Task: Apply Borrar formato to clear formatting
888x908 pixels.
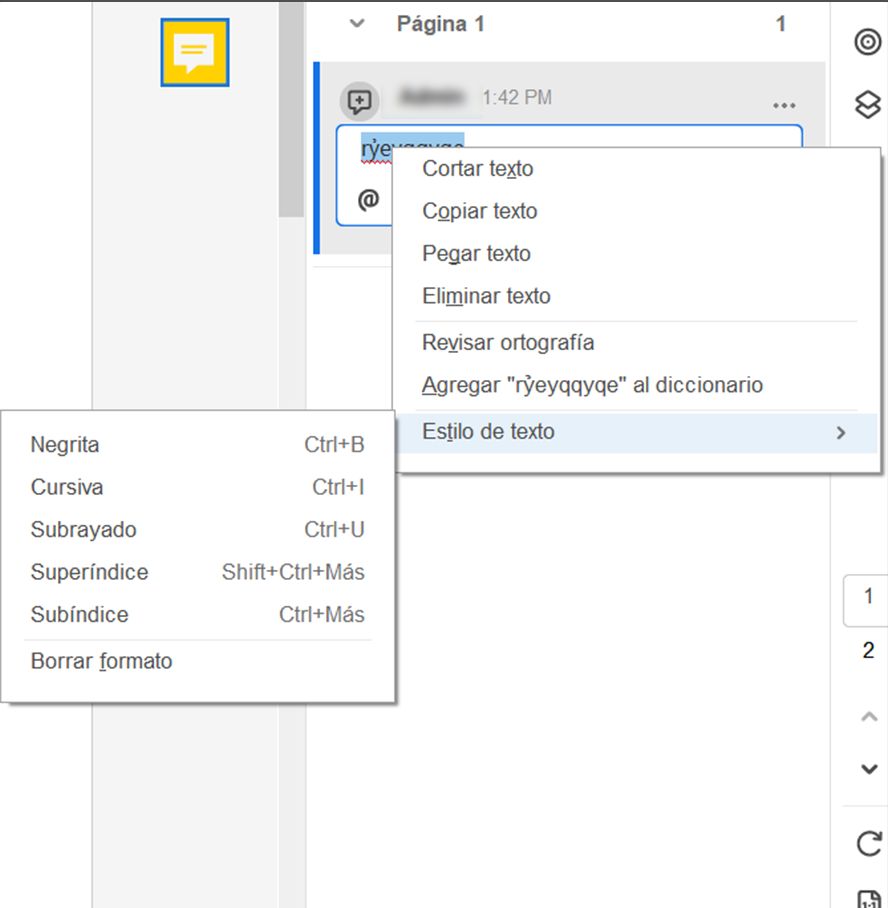Action: 101,661
